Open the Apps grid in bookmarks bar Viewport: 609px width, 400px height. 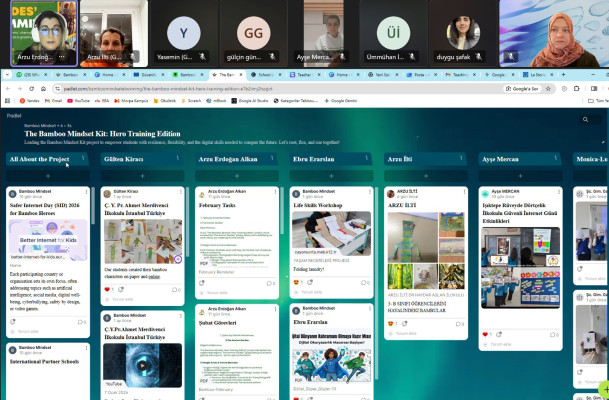pos(7,101)
